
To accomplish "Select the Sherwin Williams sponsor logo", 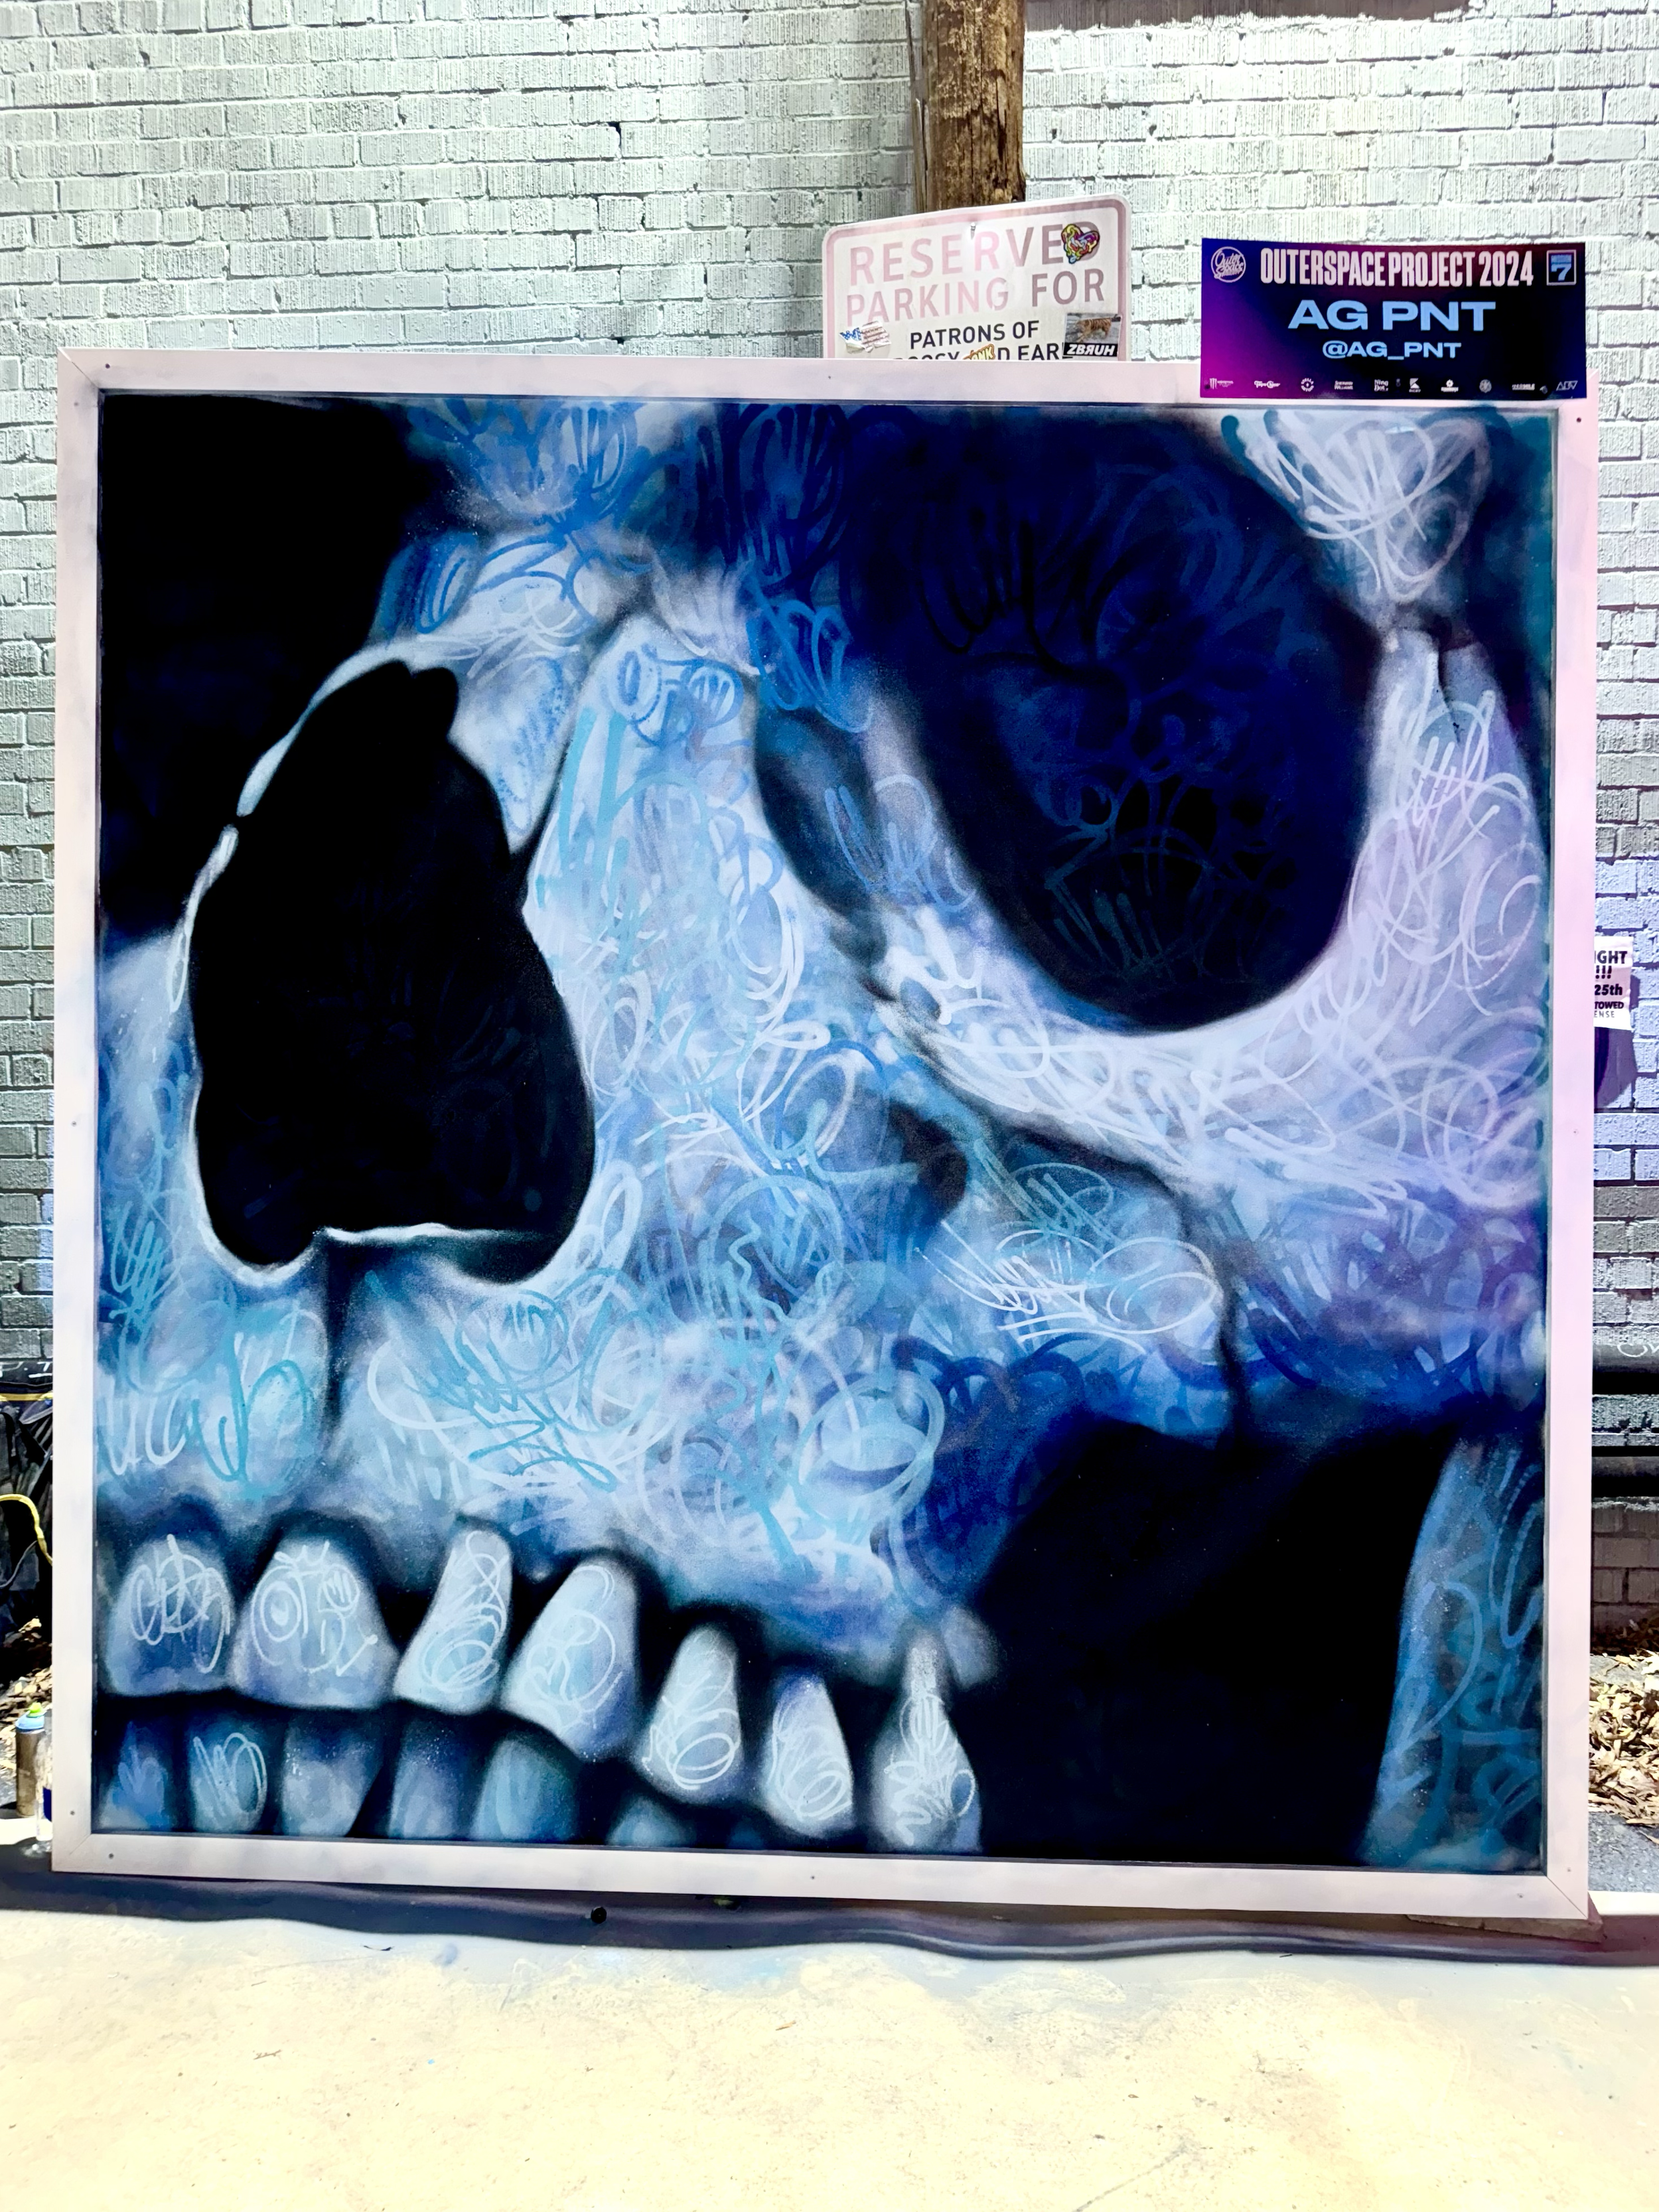I will coord(1344,384).
